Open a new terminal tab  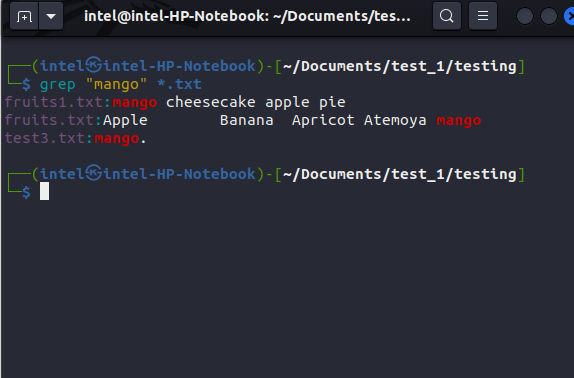pos(24,16)
